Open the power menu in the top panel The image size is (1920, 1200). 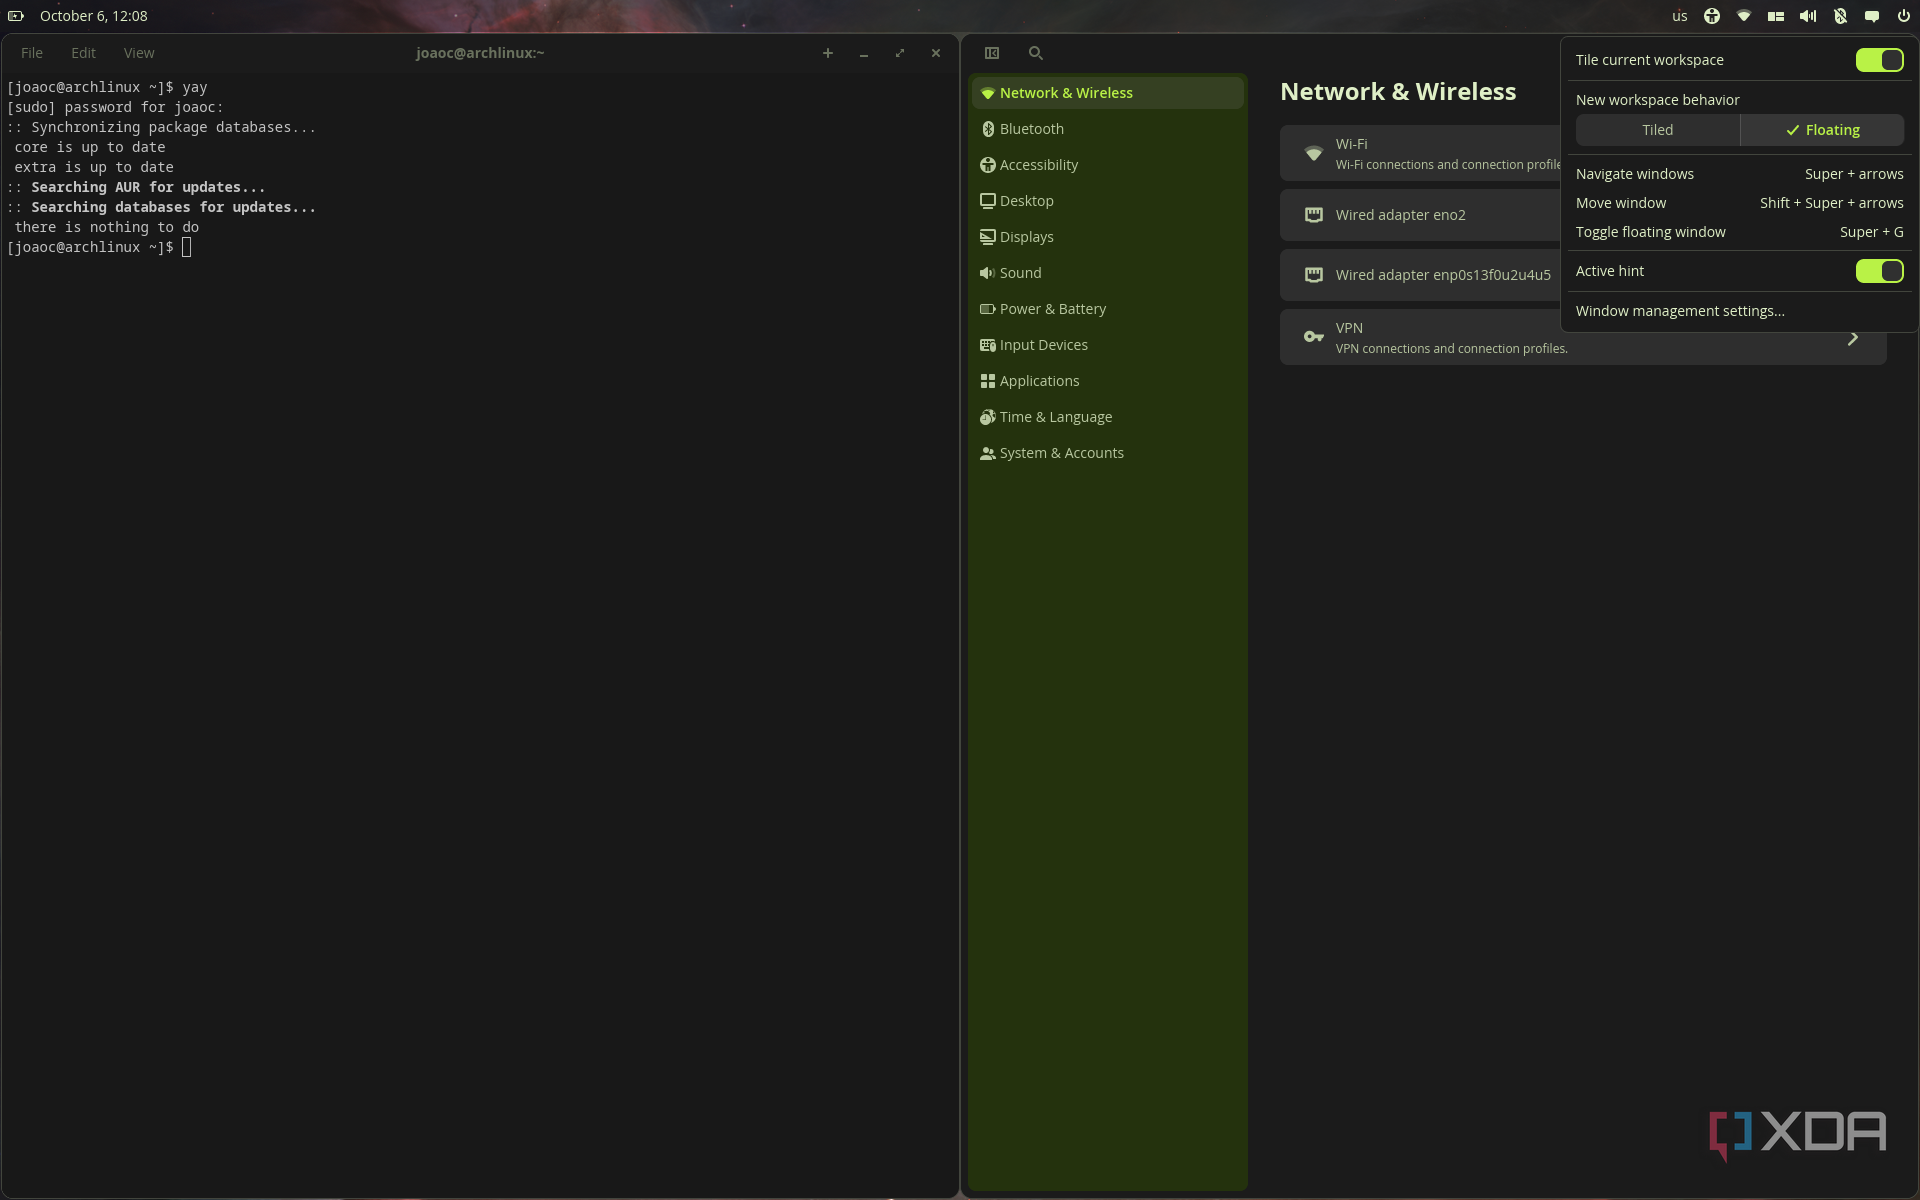click(1904, 16)
